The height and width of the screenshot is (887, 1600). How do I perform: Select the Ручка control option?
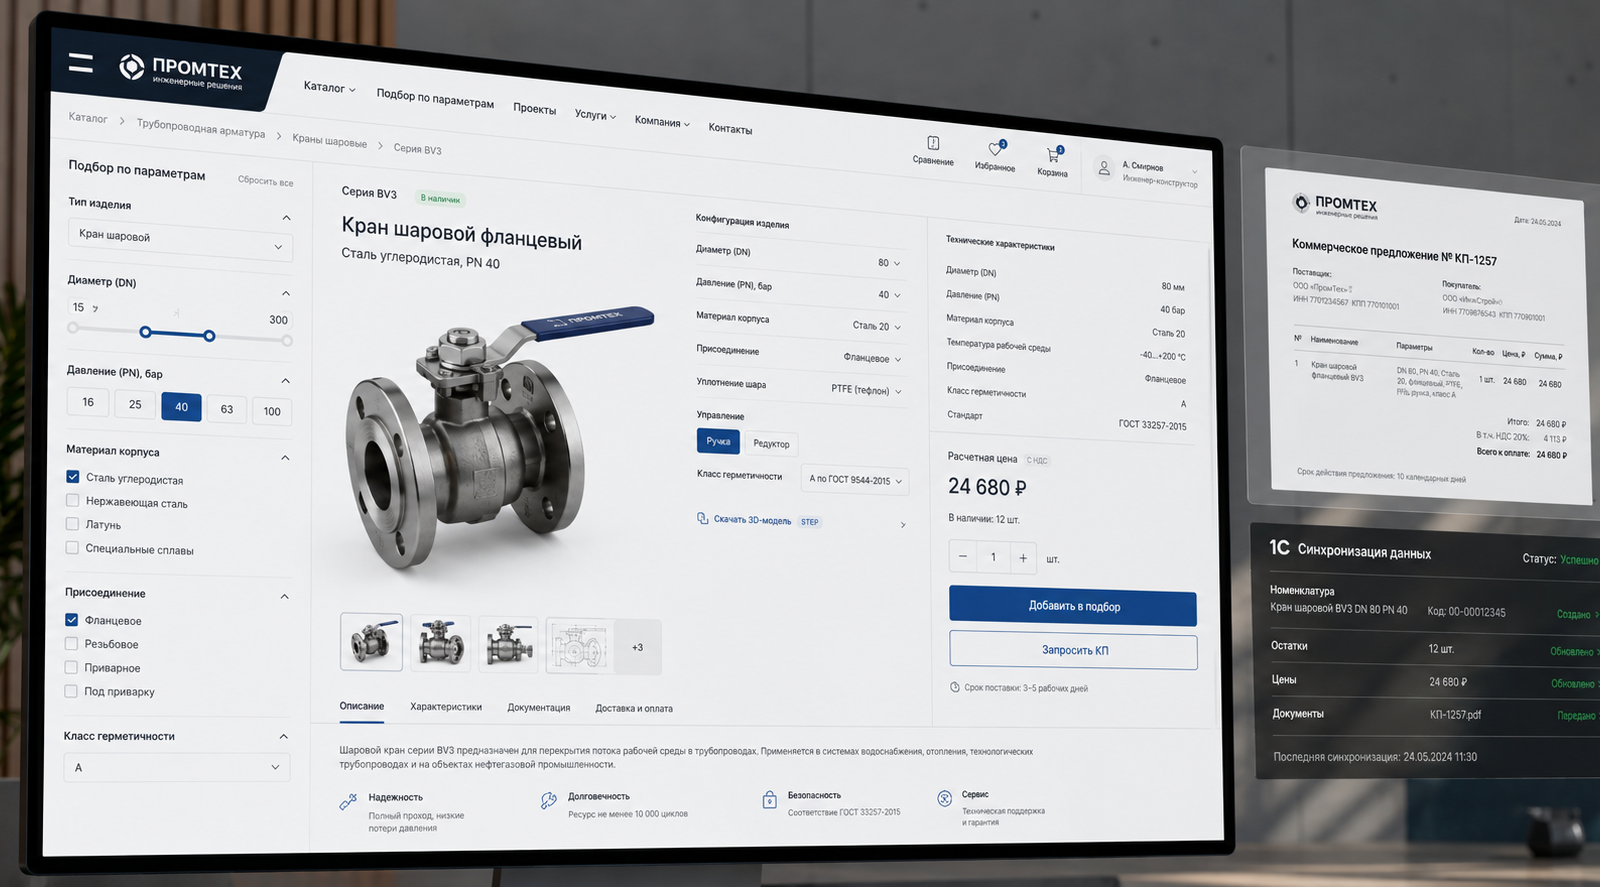(x=718, y=441)
